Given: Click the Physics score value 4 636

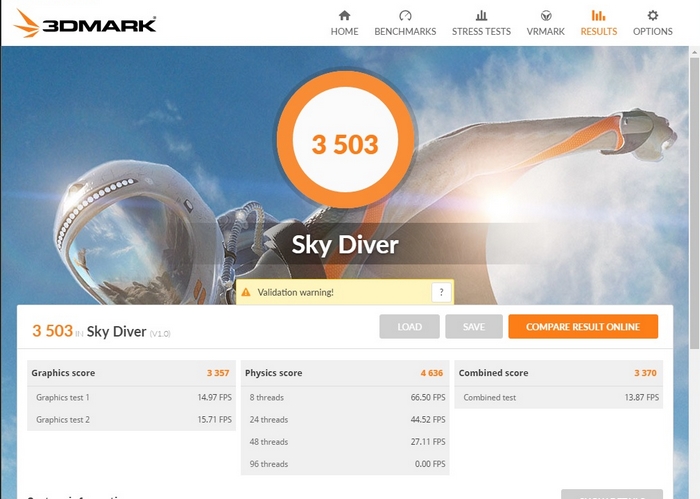Looking at the screenshot, I should point(432,373).
